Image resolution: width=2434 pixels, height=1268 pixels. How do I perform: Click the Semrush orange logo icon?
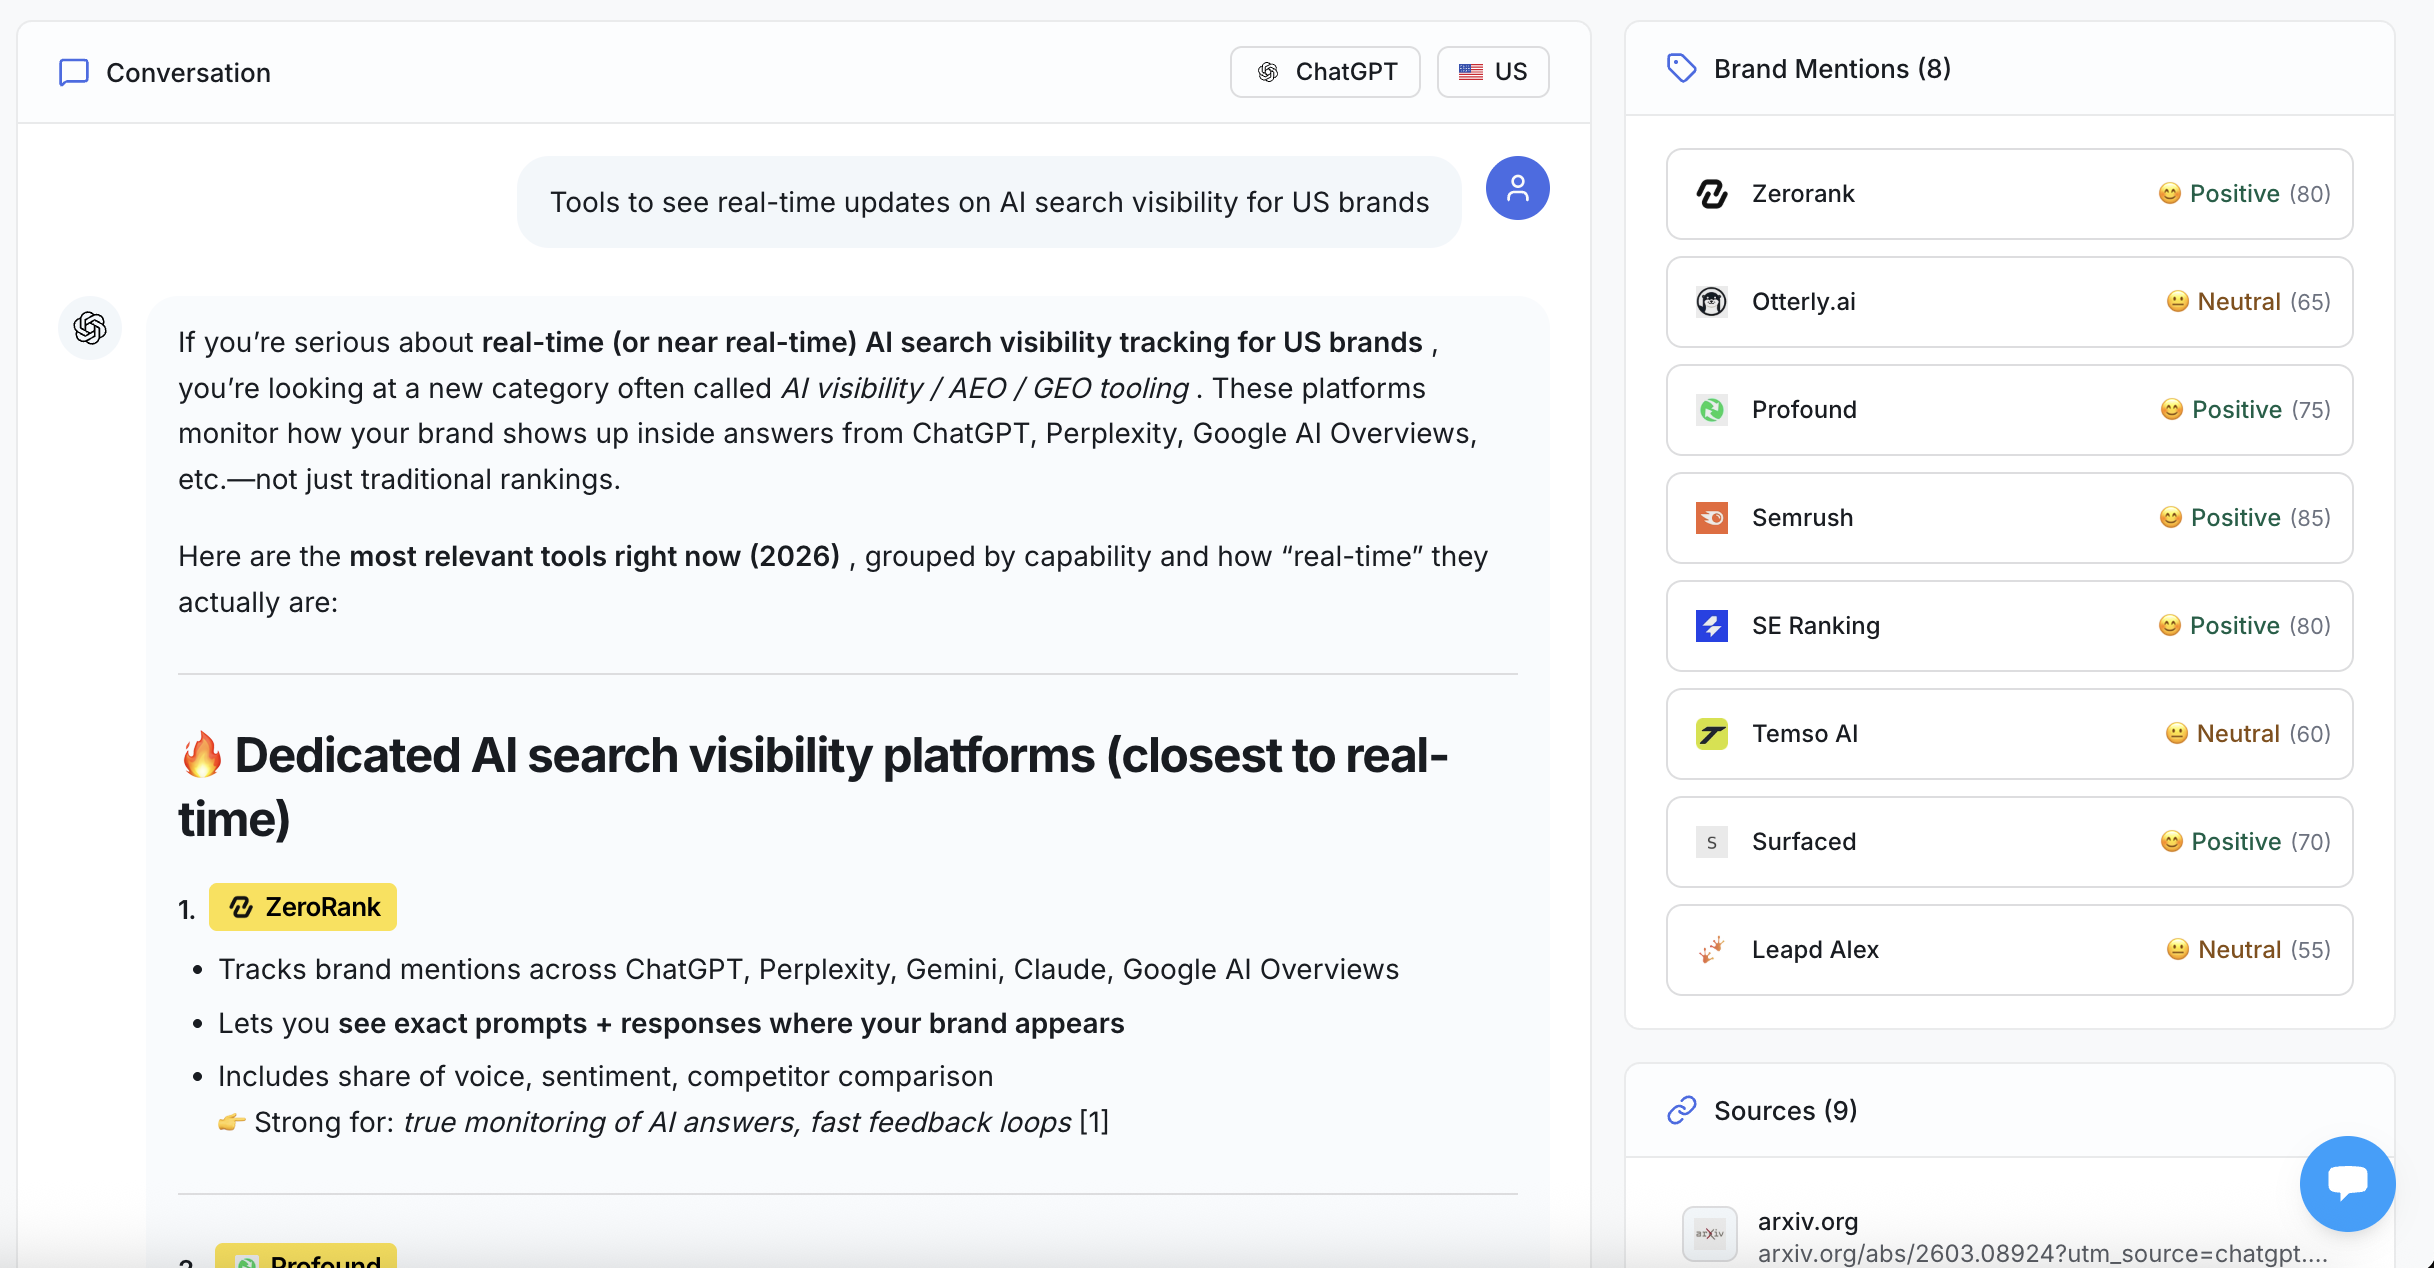pos(1712,518)
